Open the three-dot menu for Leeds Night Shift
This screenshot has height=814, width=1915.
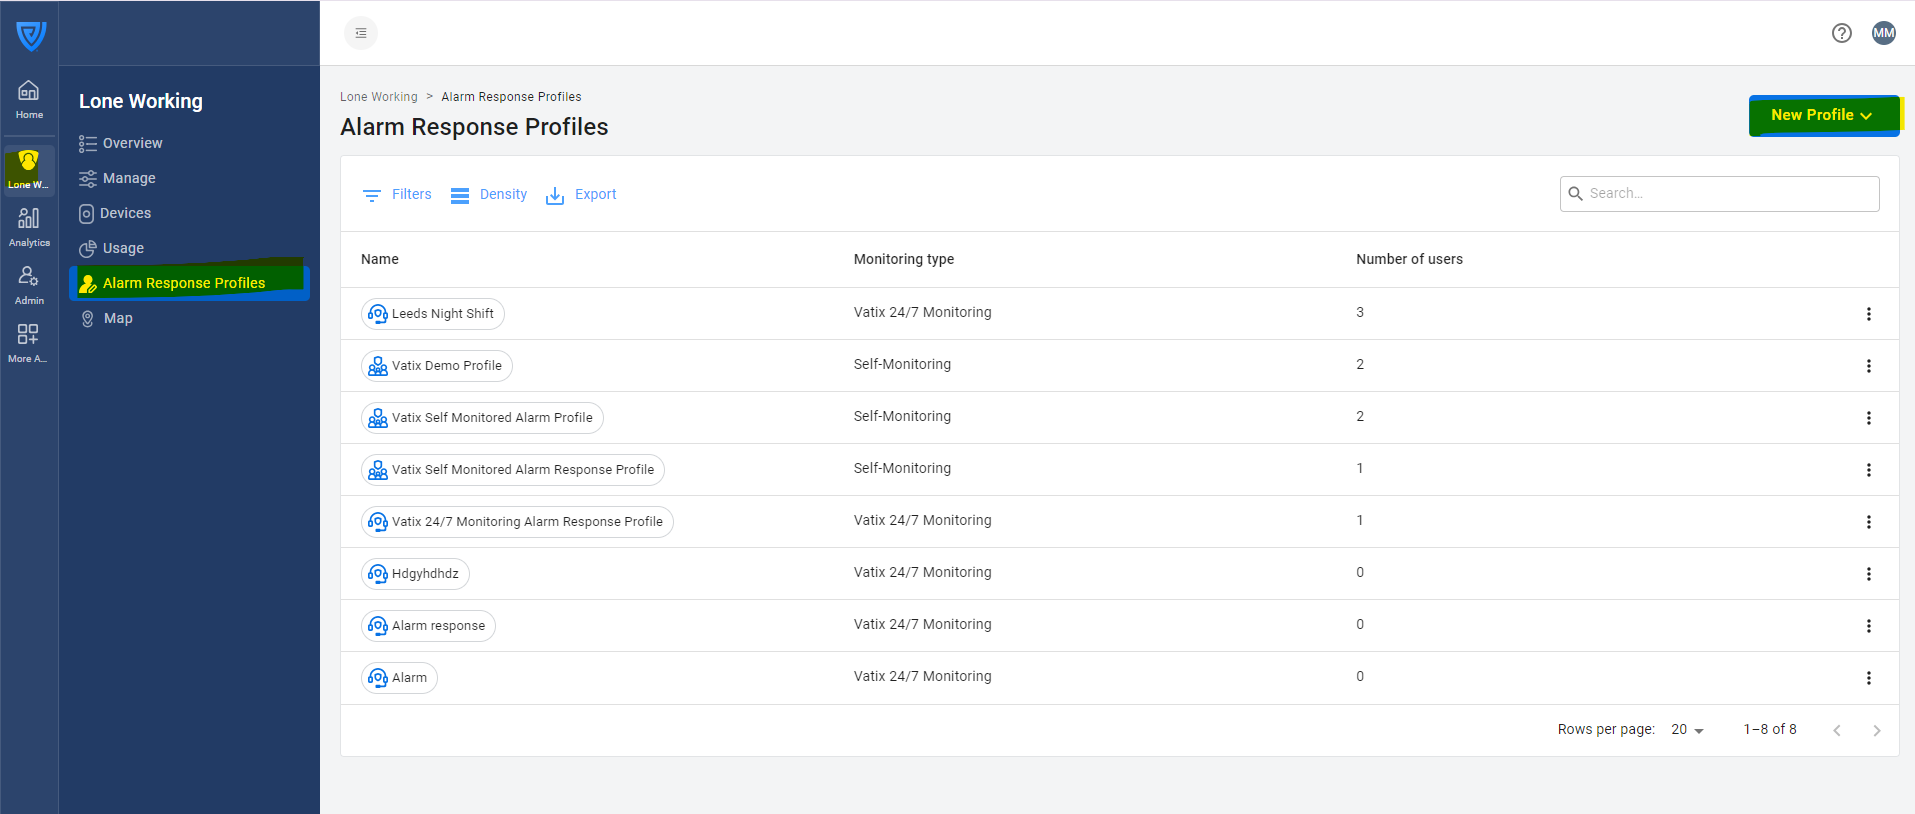coord(1868,314)
